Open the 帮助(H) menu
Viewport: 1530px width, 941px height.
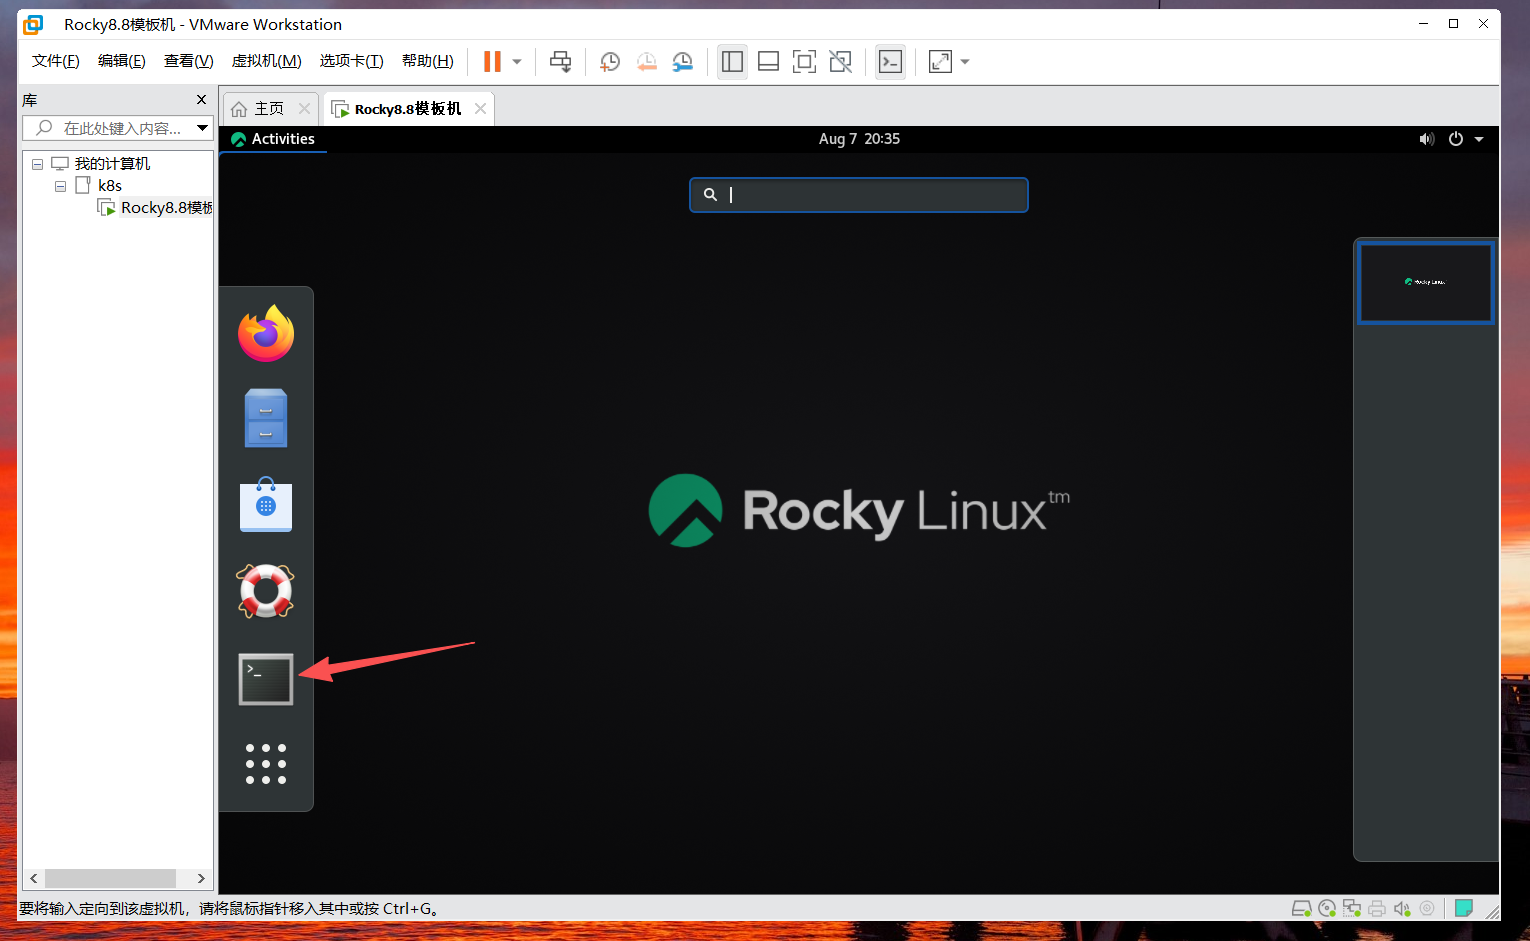[428, 61]
